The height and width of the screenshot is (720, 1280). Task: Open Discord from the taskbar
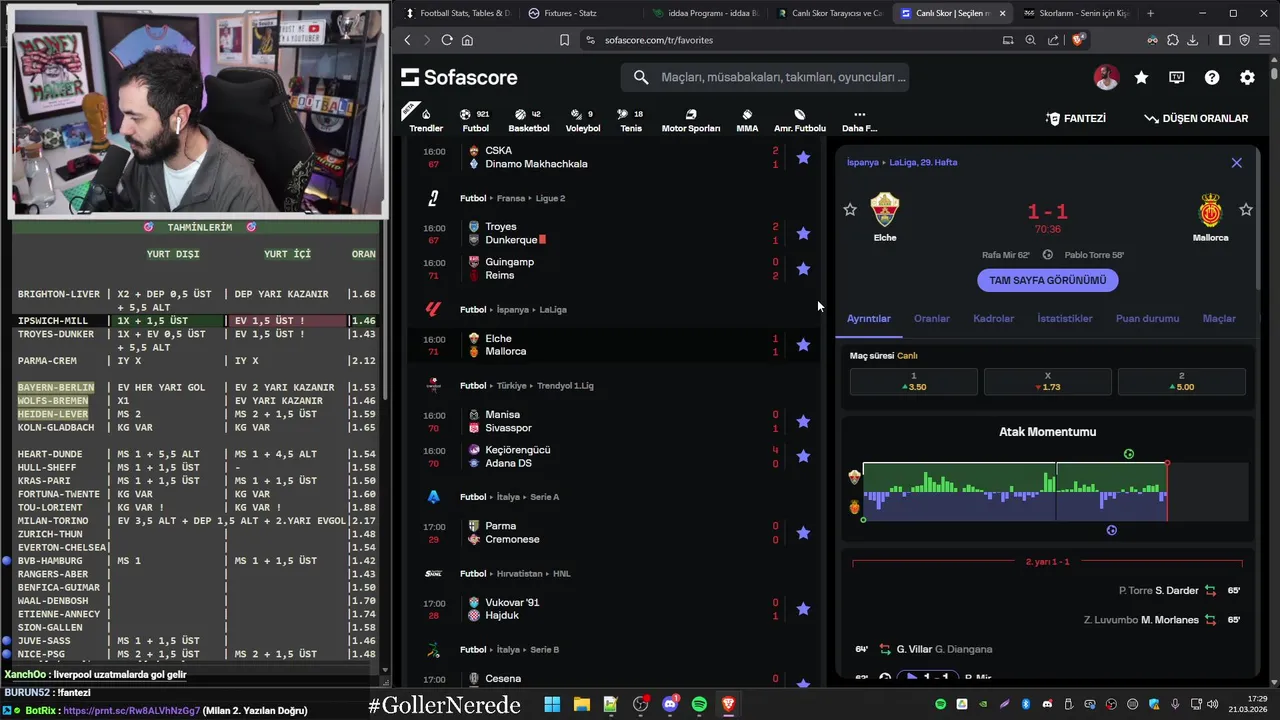670,704
